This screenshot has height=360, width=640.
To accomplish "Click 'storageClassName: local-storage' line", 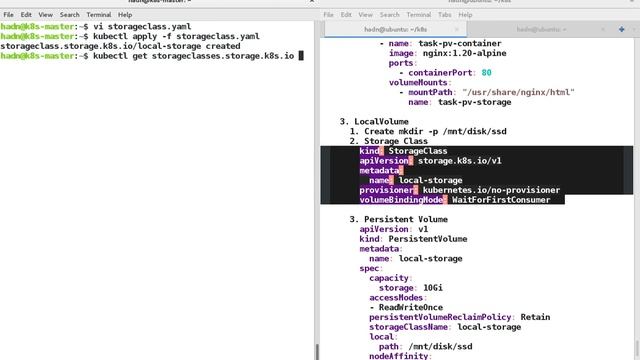I will (445, 327).
